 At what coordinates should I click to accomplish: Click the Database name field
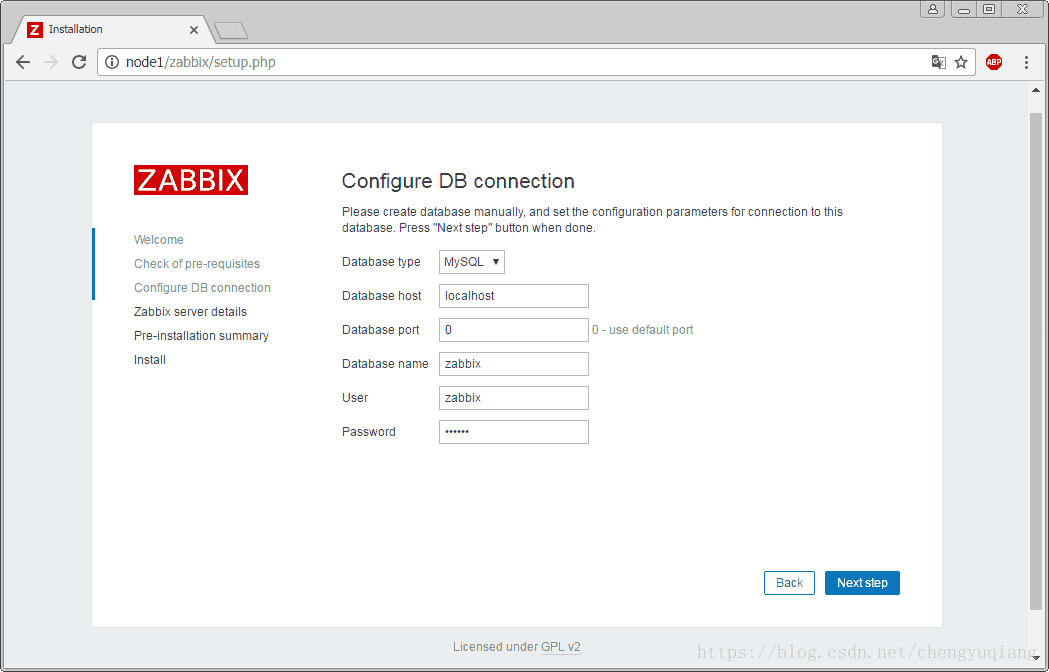point(514,364)
